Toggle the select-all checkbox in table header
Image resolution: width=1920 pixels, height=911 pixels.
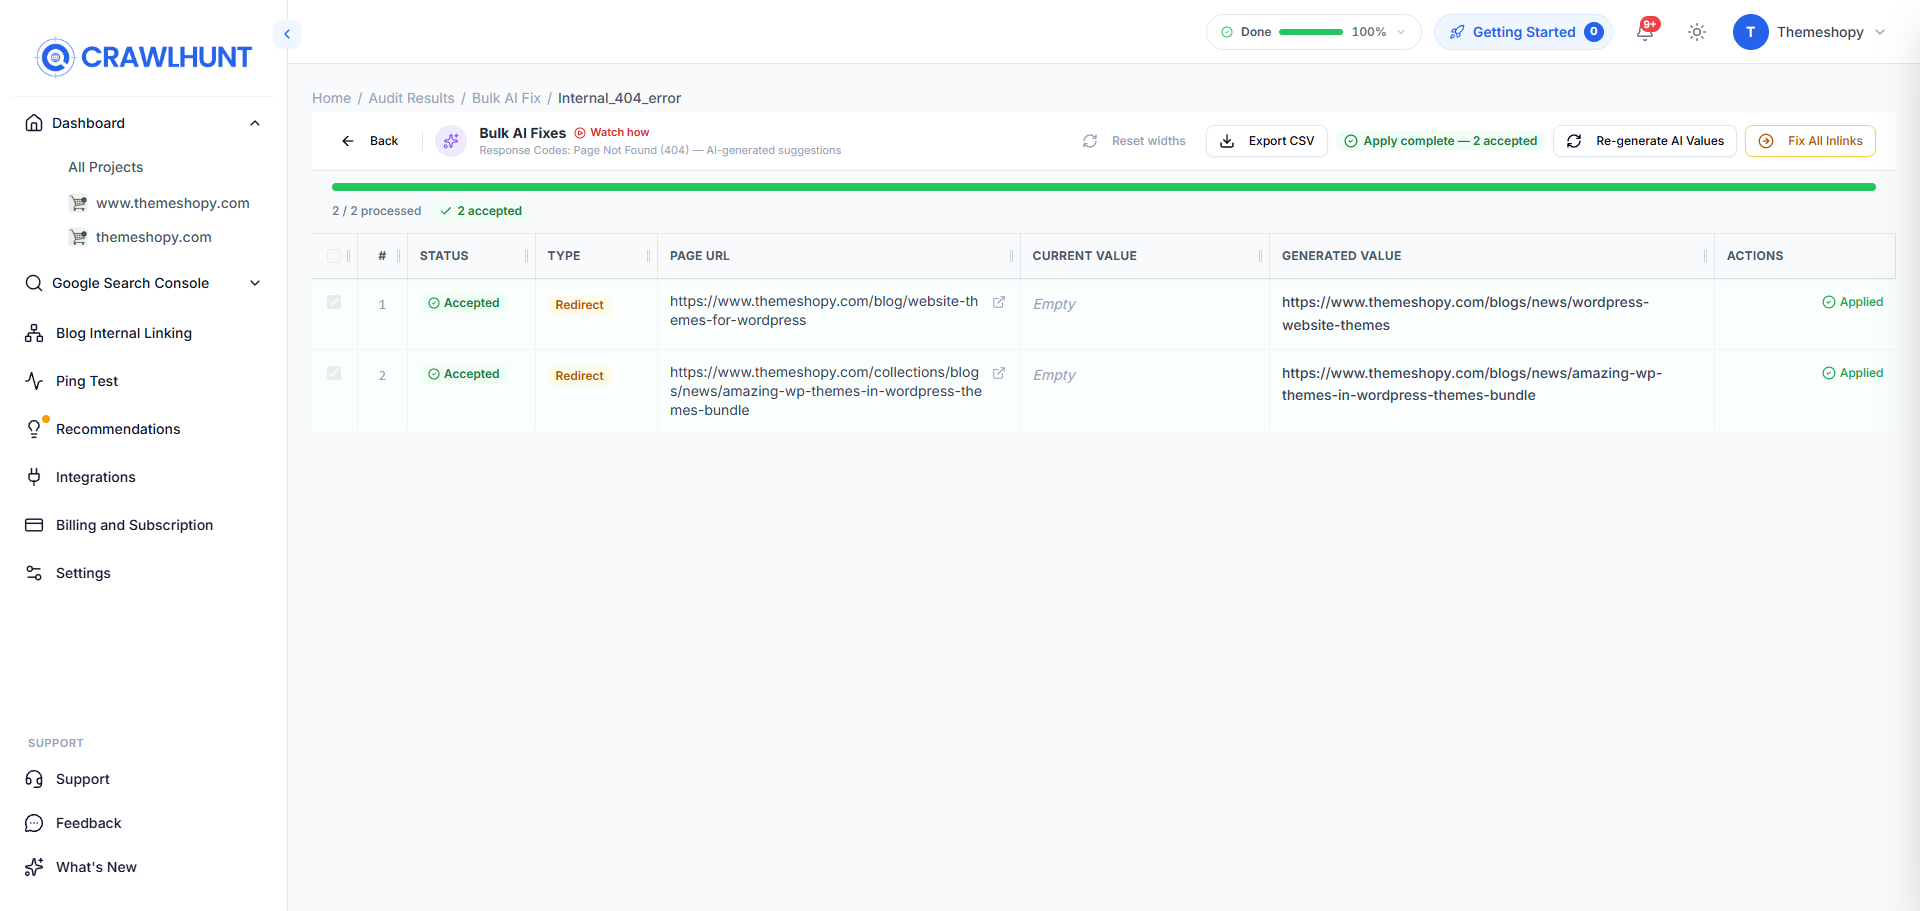[334, 256]
